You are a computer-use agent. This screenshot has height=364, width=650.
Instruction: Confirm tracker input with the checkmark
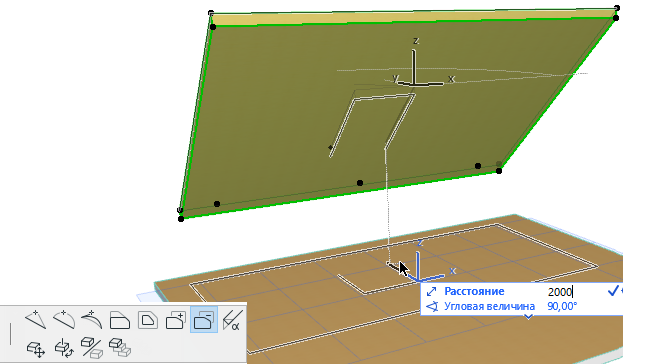(x=614, y=291)
